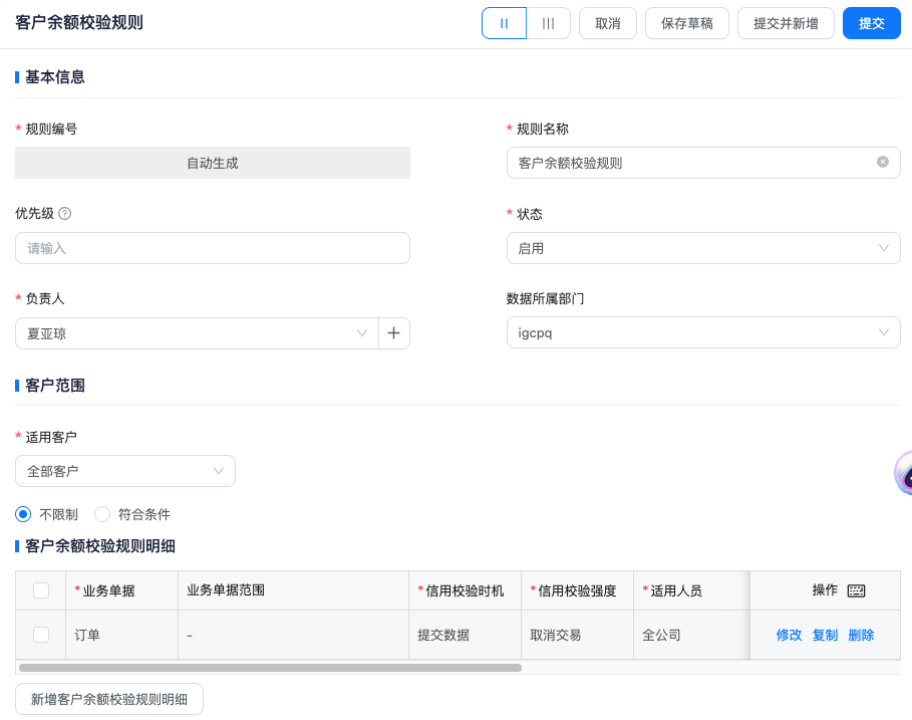Open floating assistant avatar at right edge
912x720 pixels.
[904, 474]
